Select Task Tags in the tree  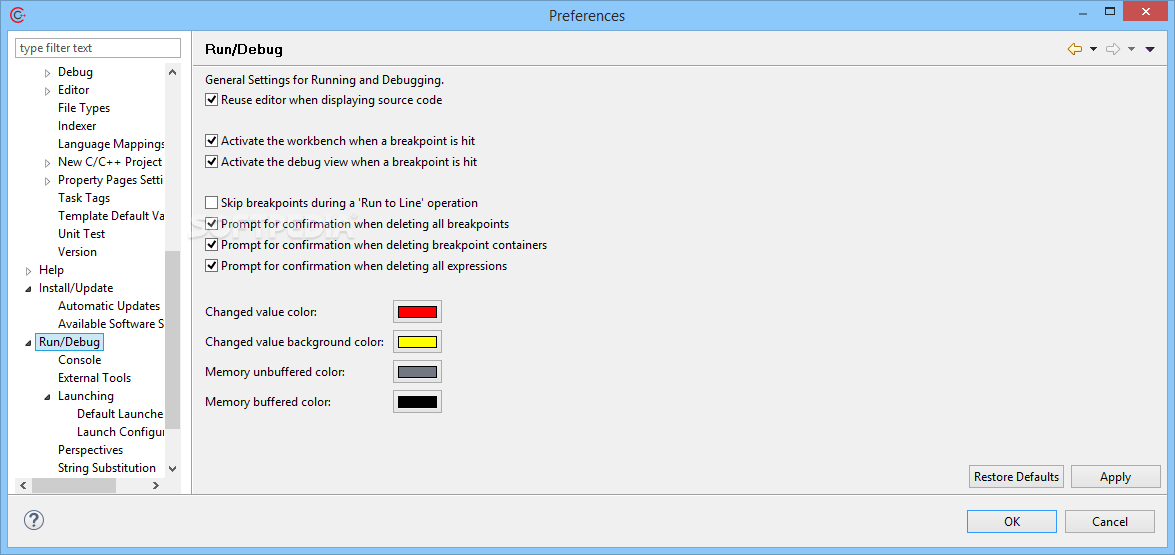point(84,198)
